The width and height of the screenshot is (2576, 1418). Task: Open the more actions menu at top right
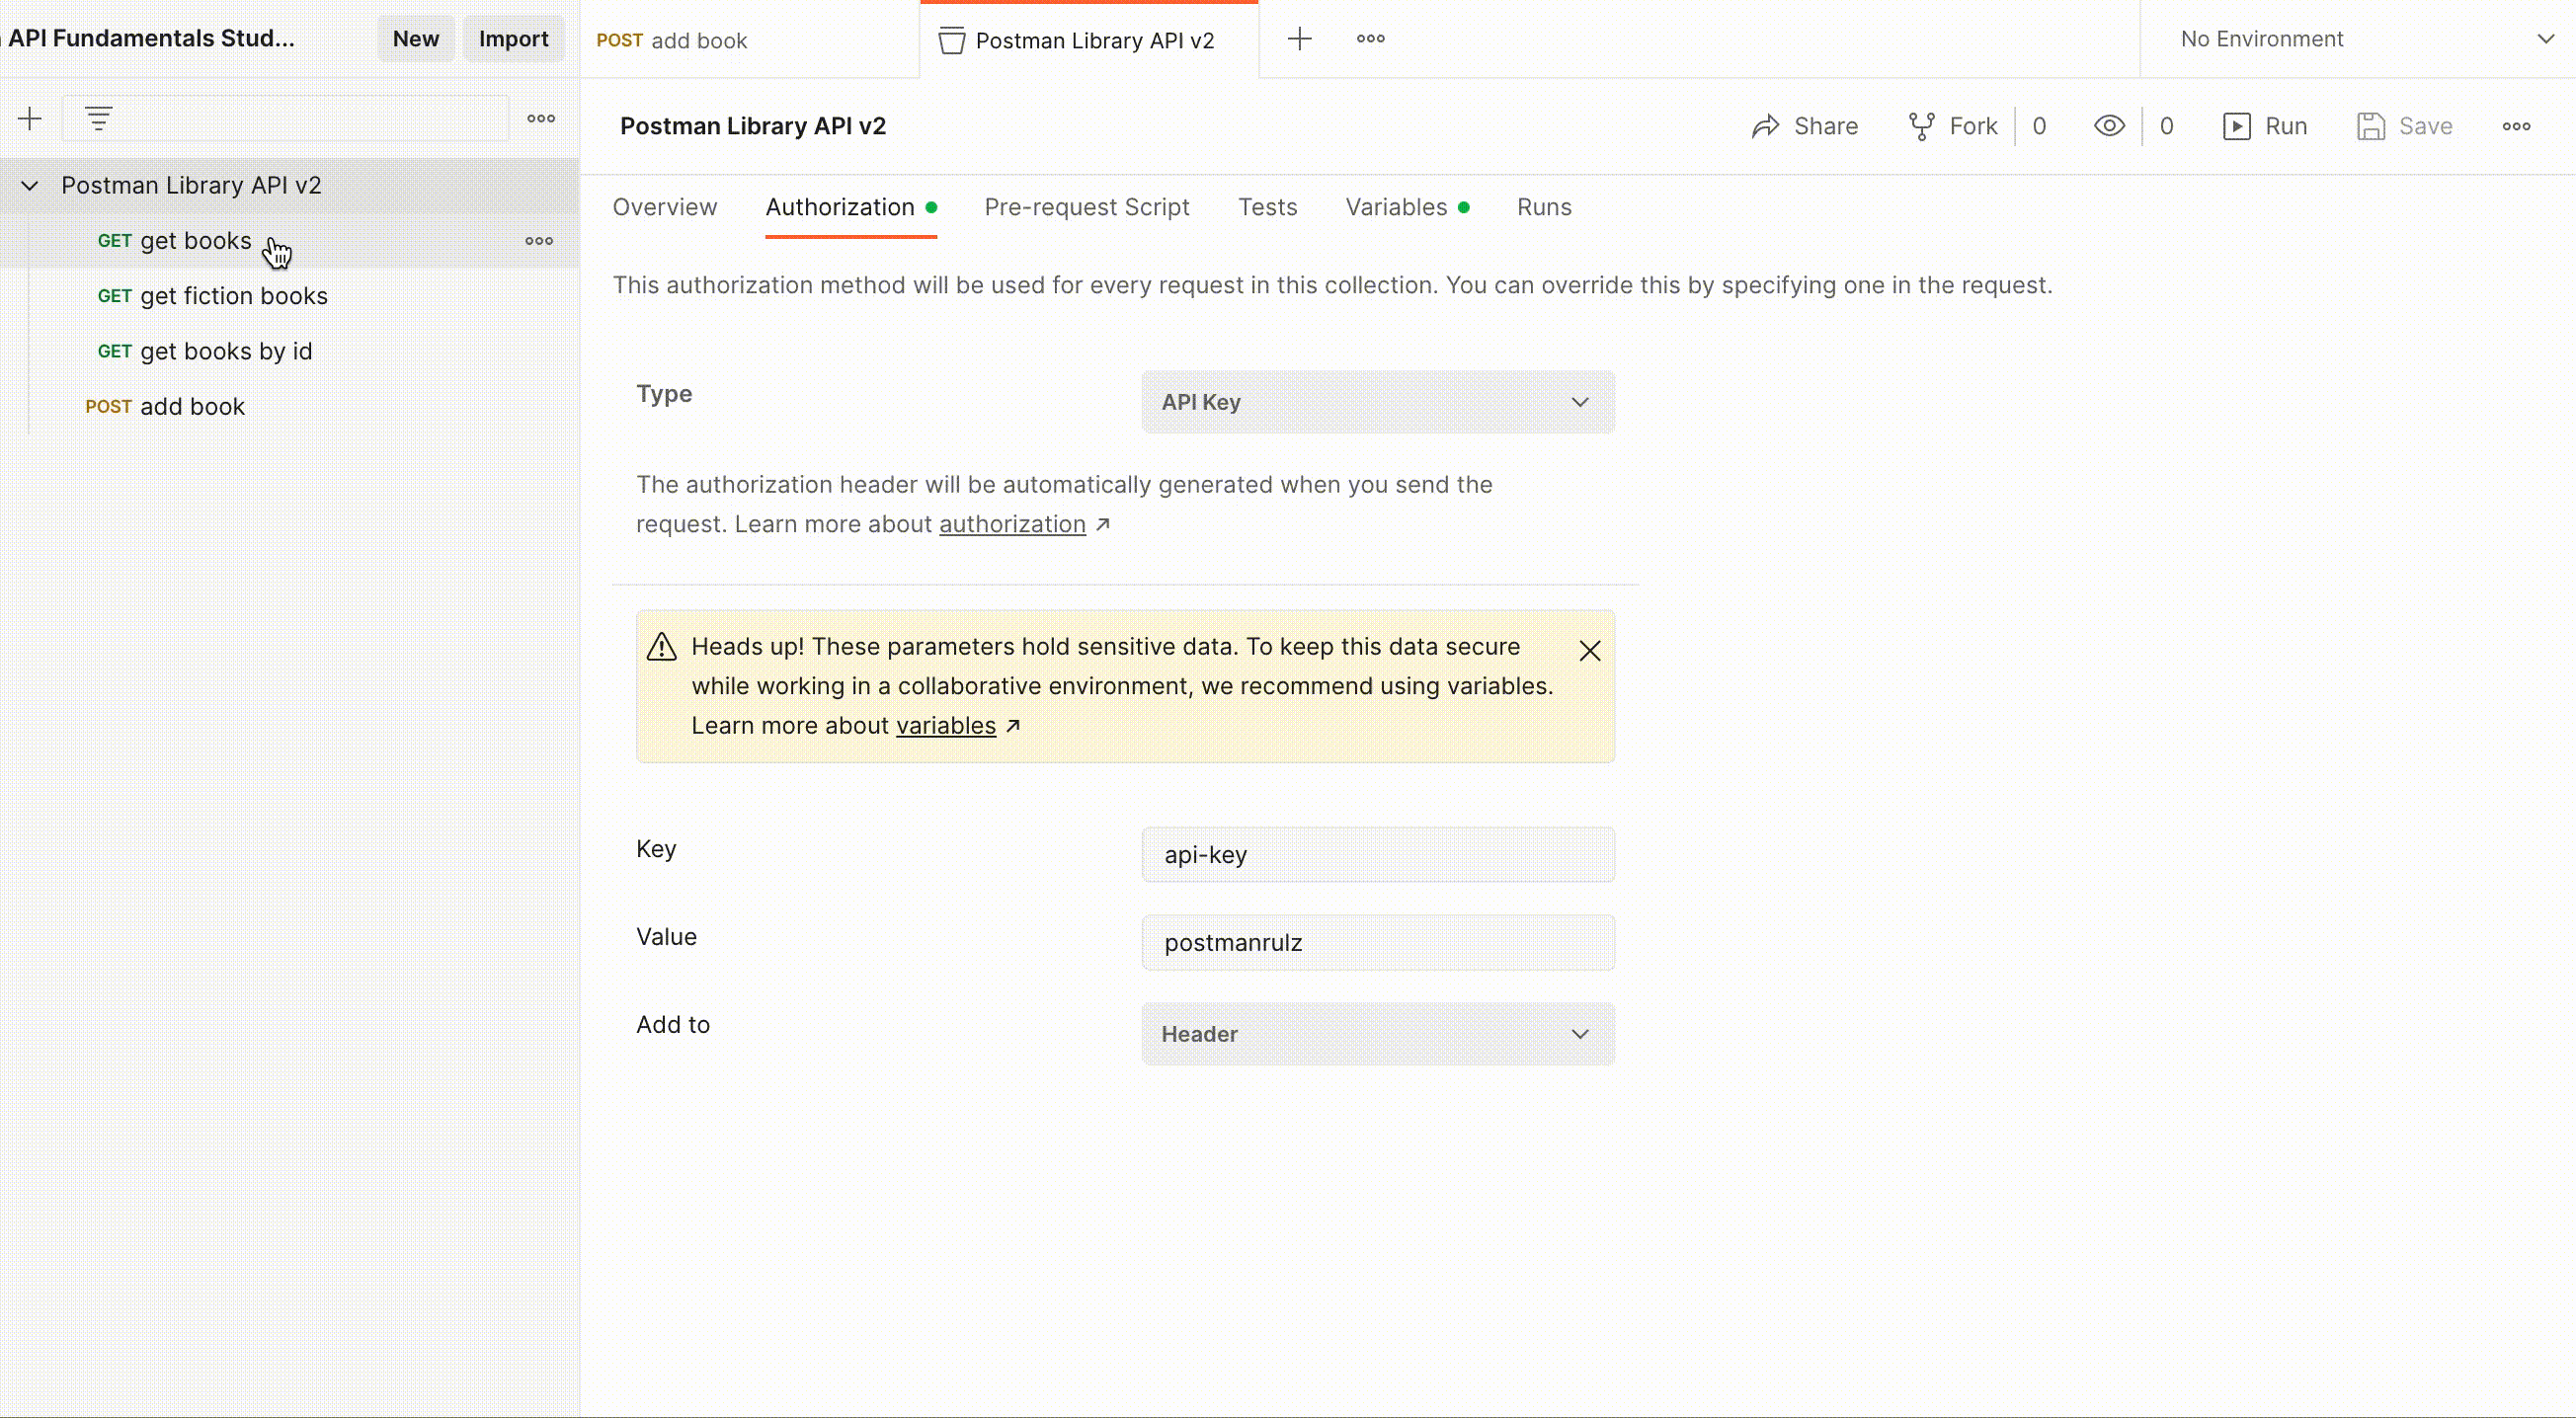[2518, 126]
